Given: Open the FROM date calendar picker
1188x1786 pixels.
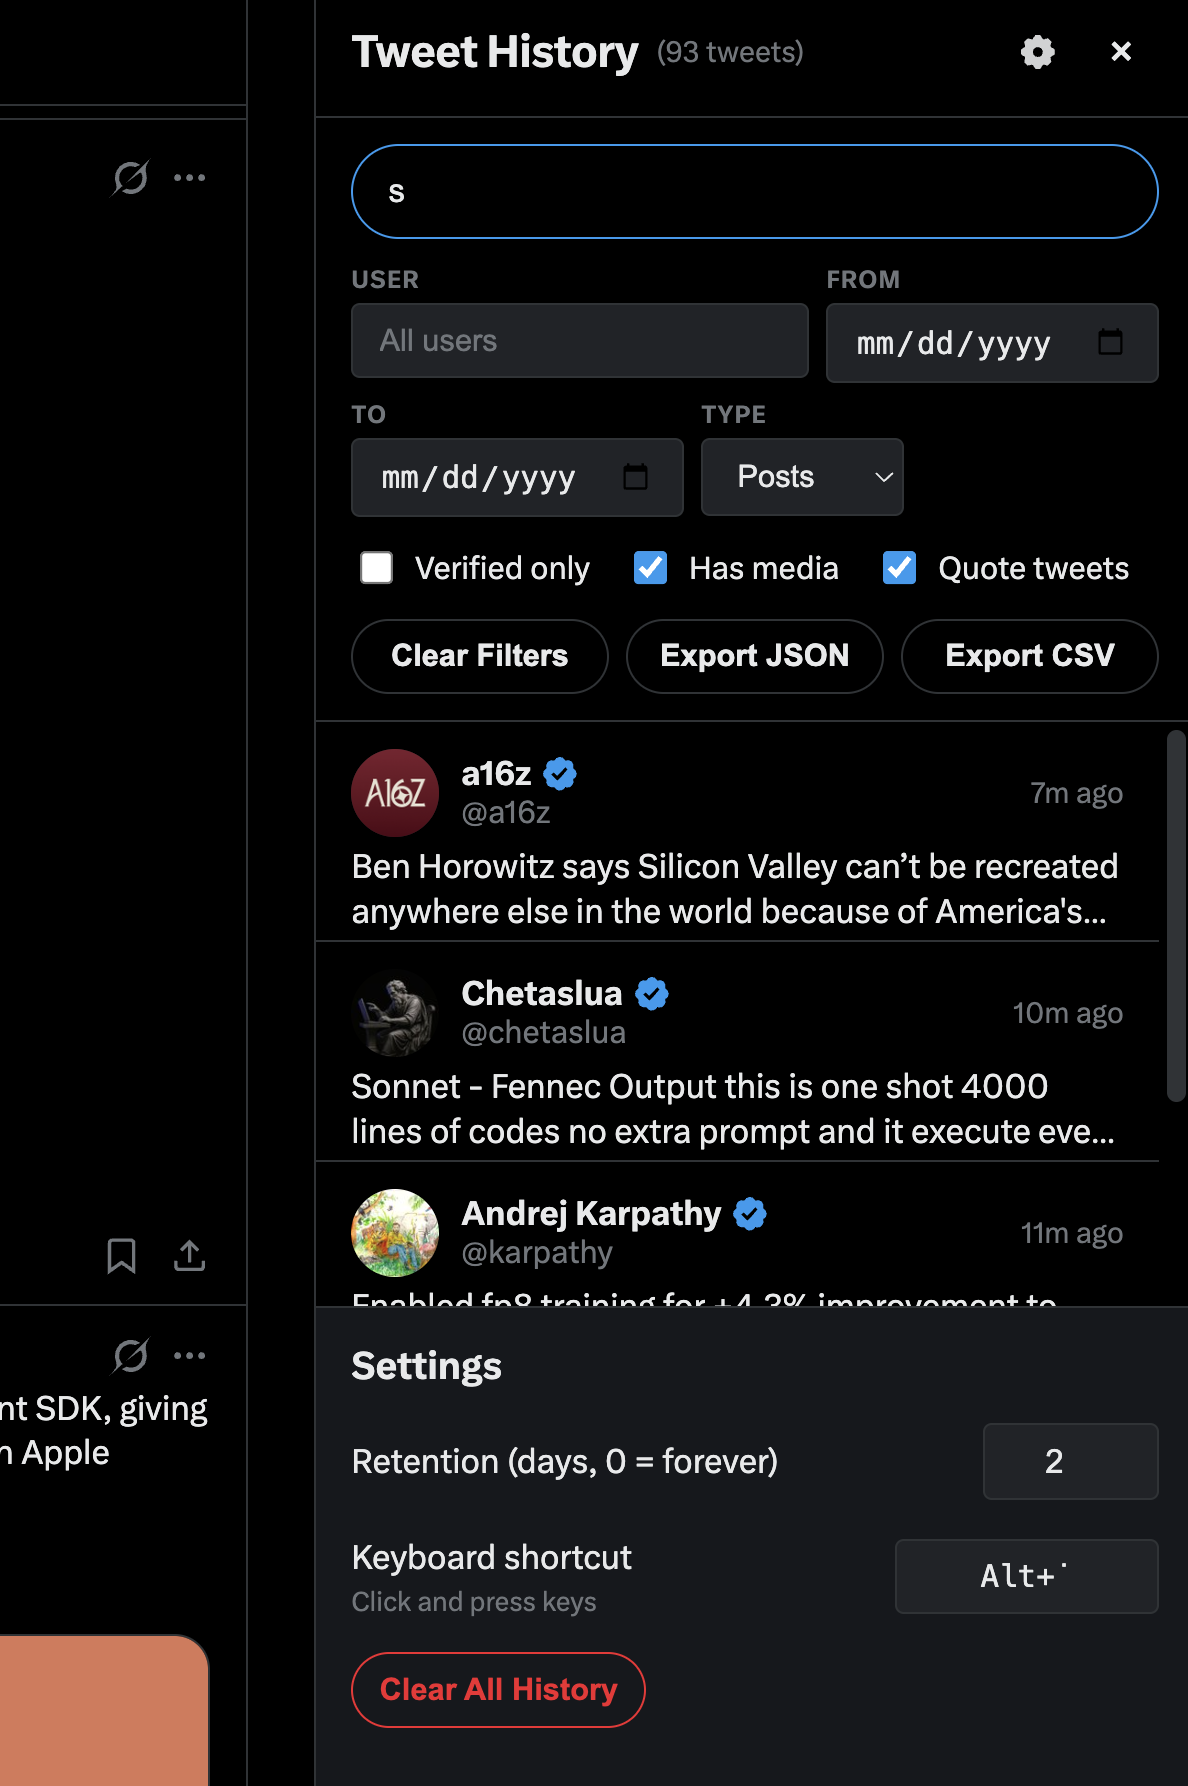Looking at the screenshot, I should tap(1110, 343).
